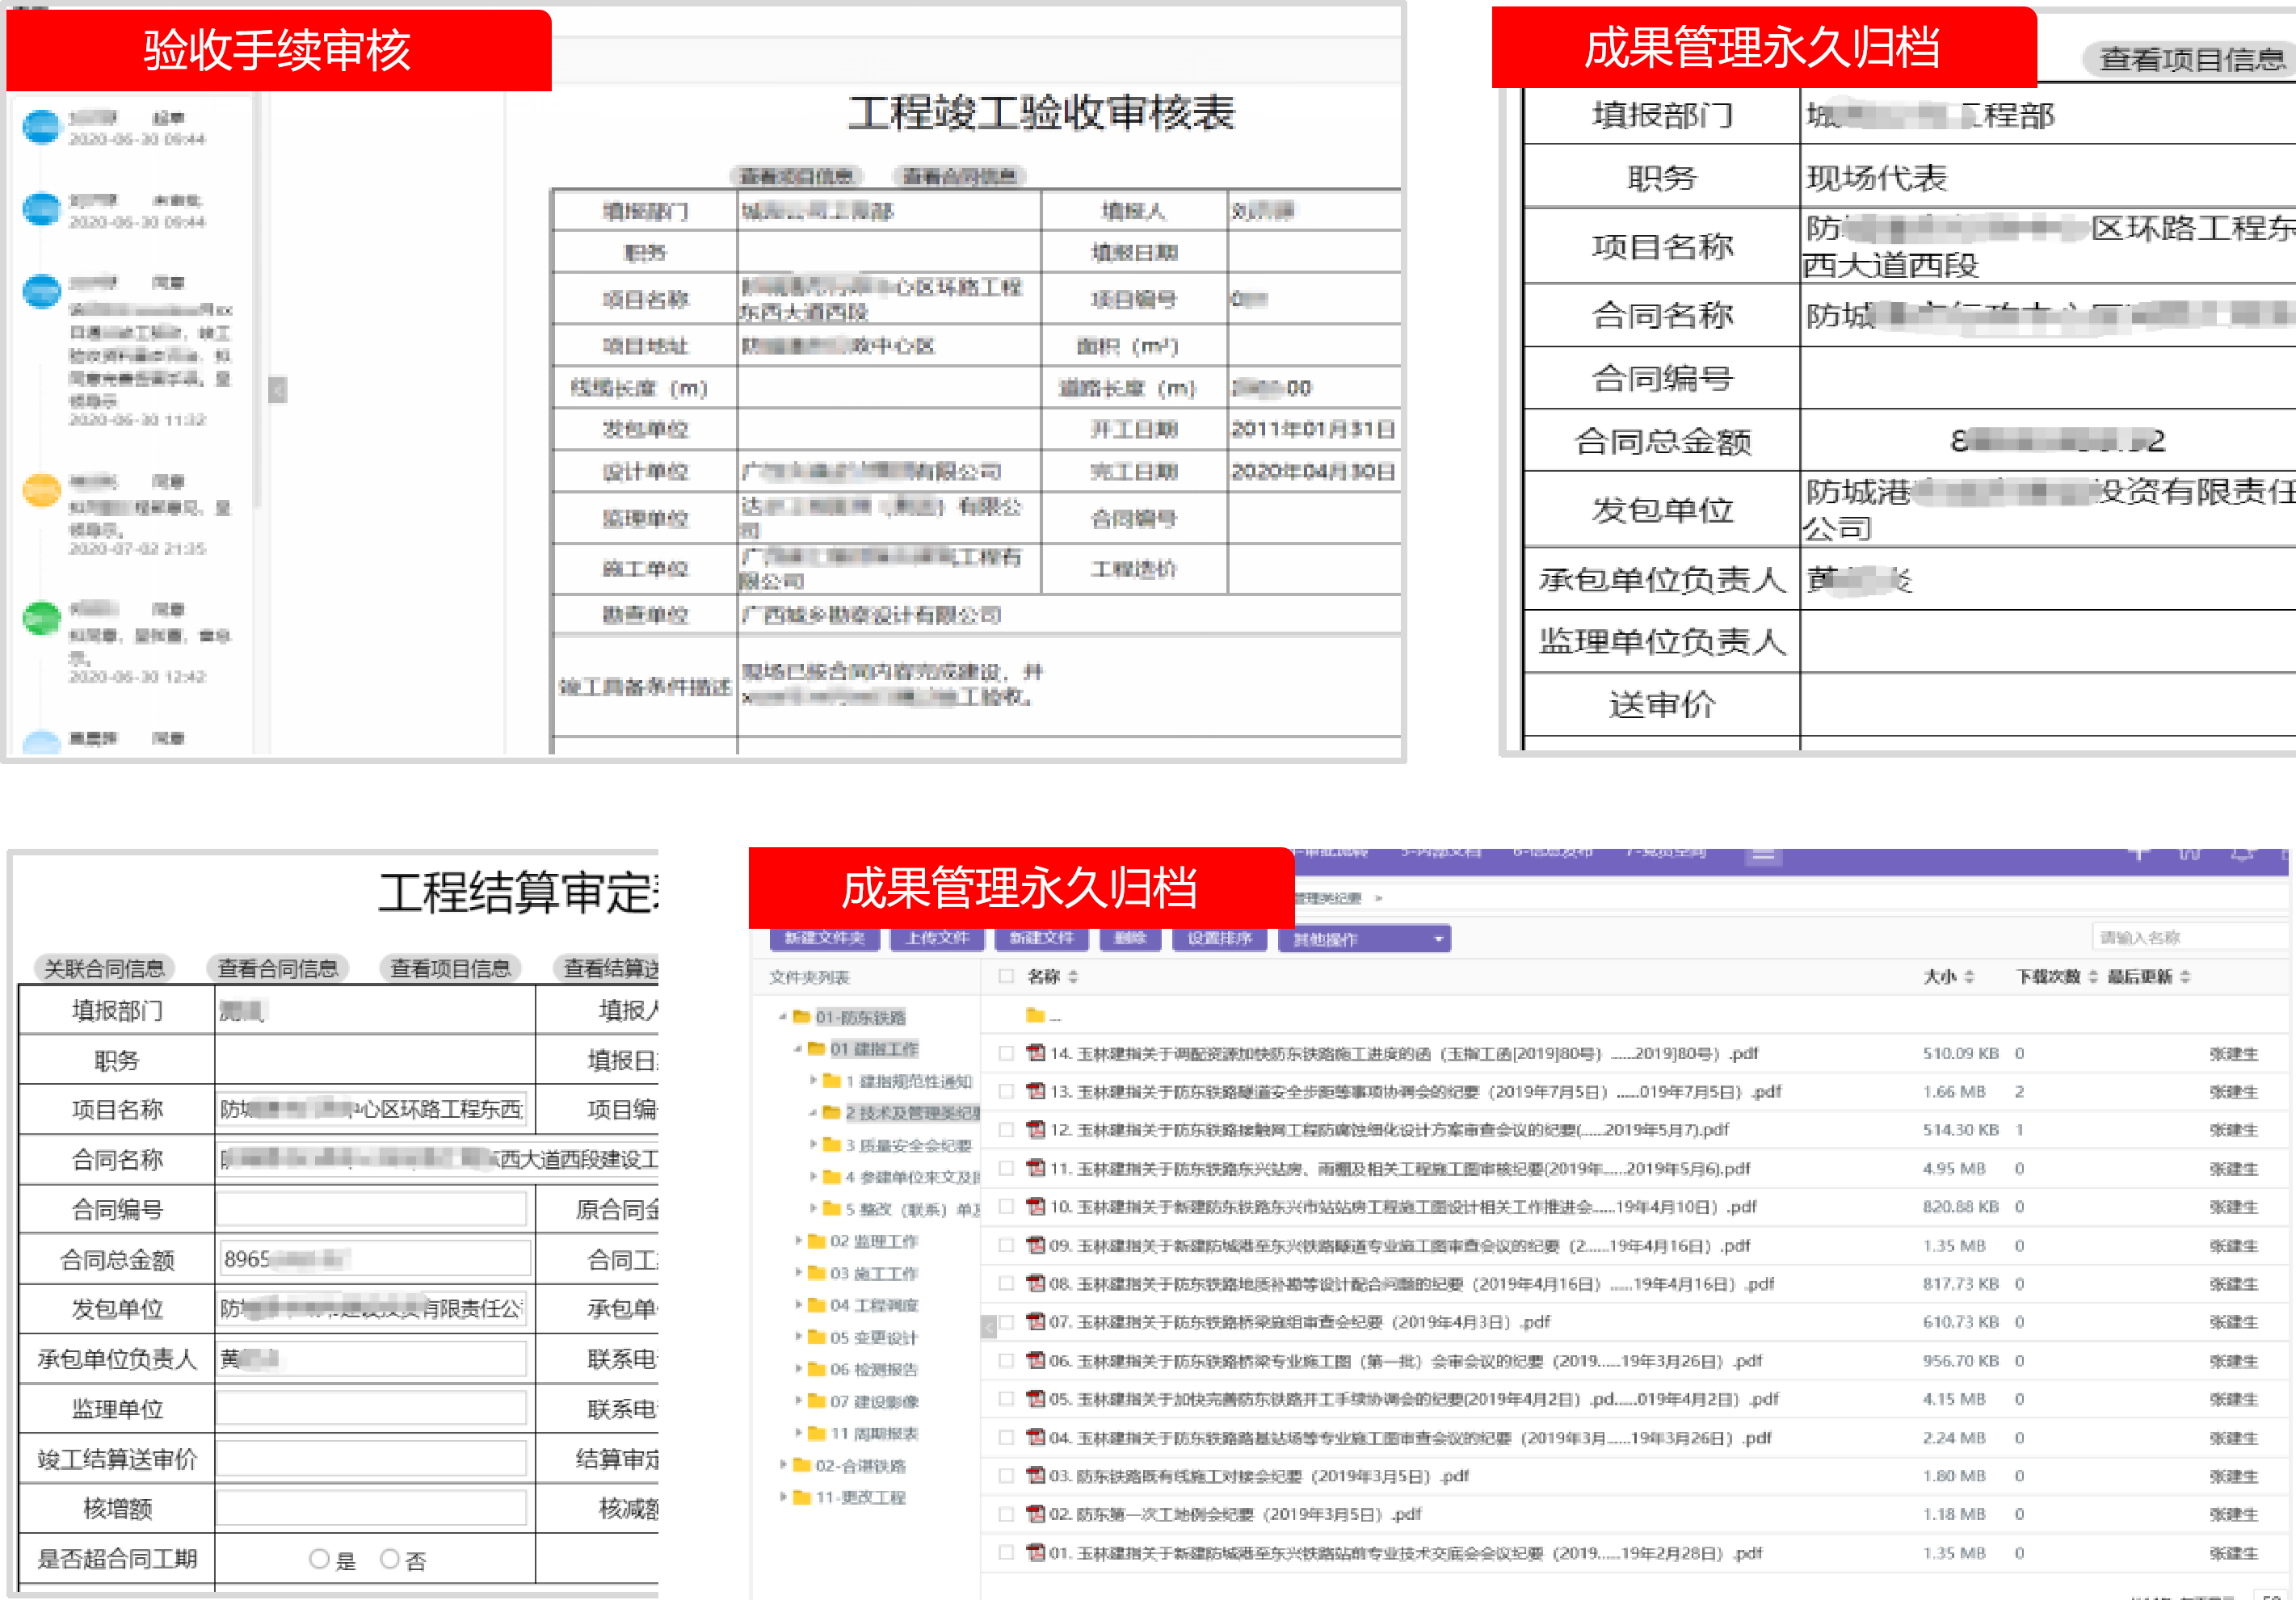
Task: Tick the checkbox next to file 07
Action: 1007,1322
